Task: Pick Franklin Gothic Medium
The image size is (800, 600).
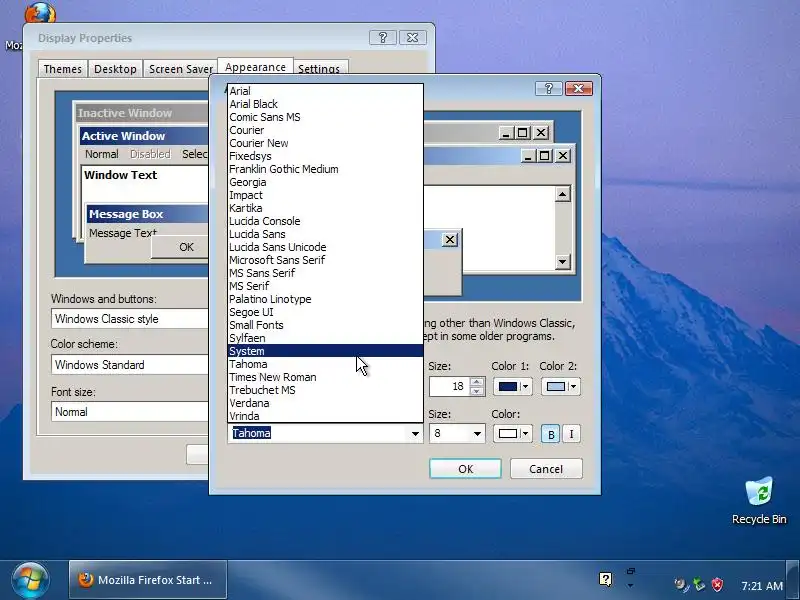Action: tap(325, 169)
